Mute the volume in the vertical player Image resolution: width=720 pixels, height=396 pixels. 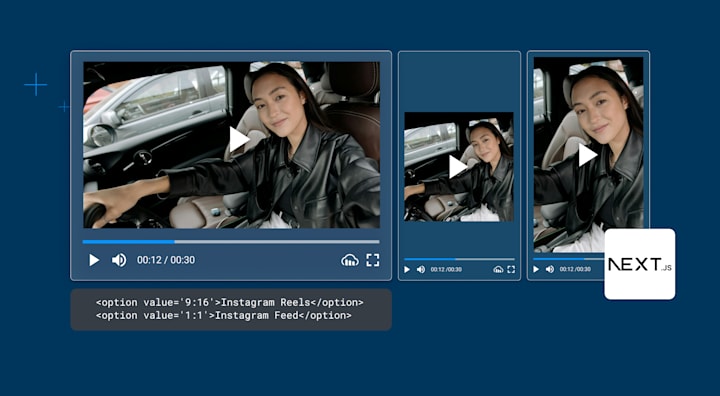pos(550,269)
